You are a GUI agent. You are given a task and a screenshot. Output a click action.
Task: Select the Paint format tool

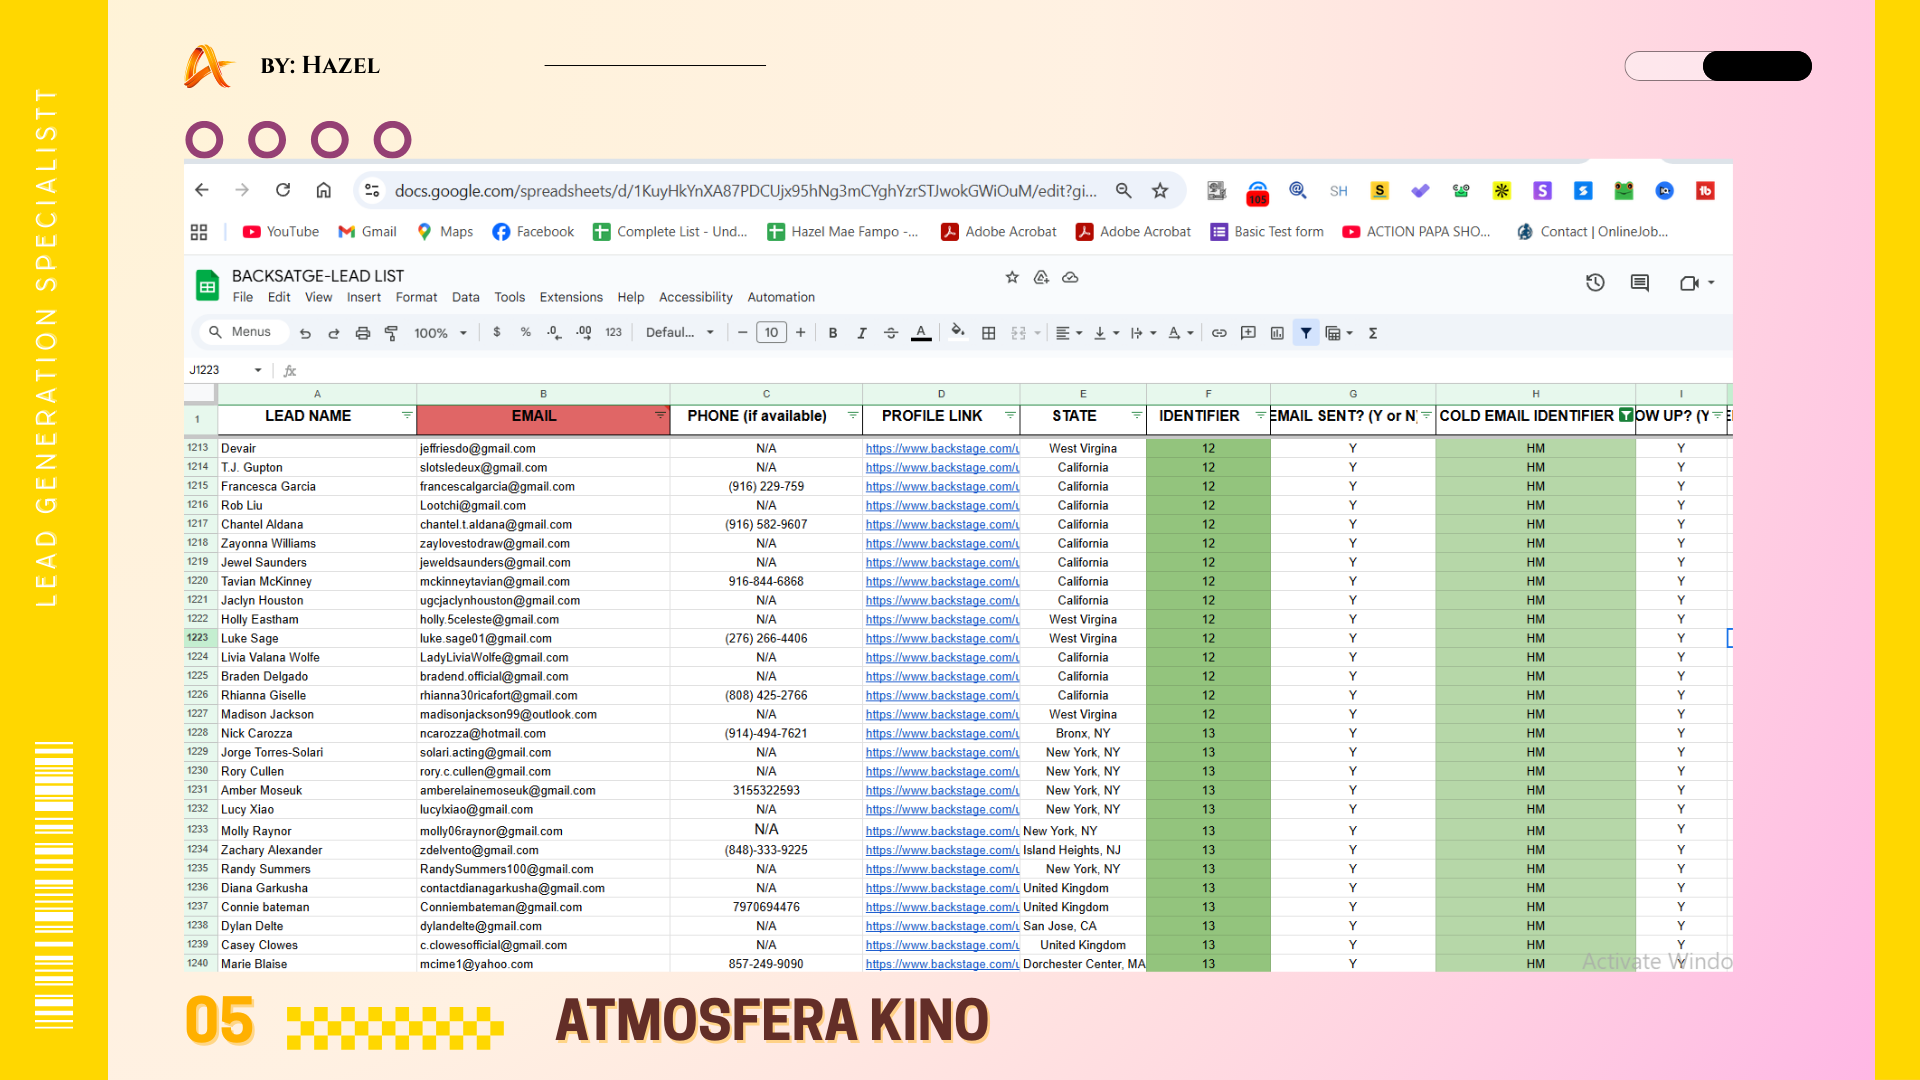coord(391,332)
